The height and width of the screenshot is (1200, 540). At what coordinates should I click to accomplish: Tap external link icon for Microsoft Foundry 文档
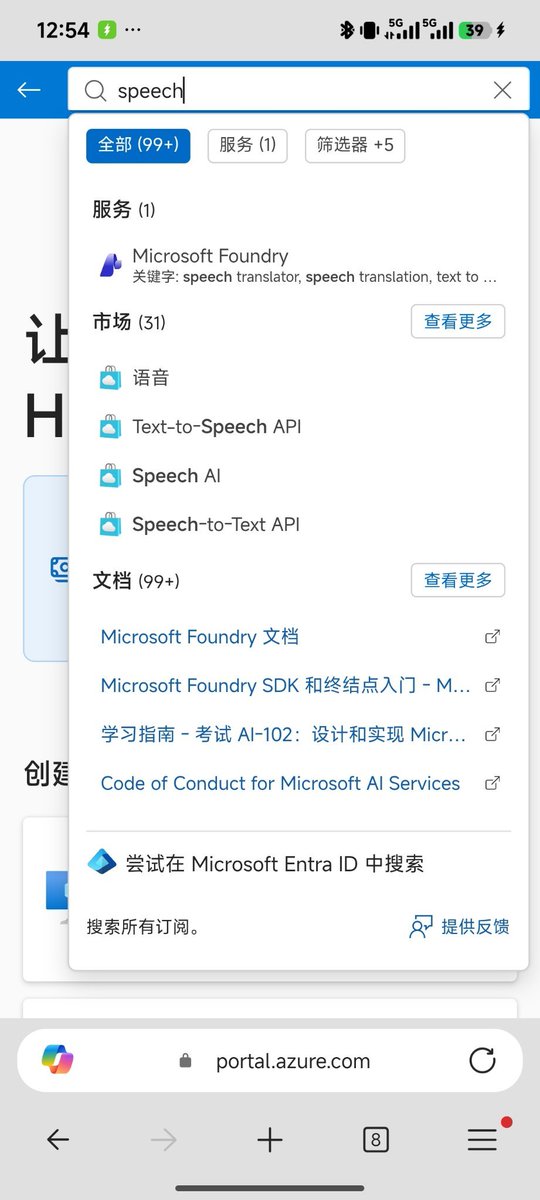tap(492, 636)
